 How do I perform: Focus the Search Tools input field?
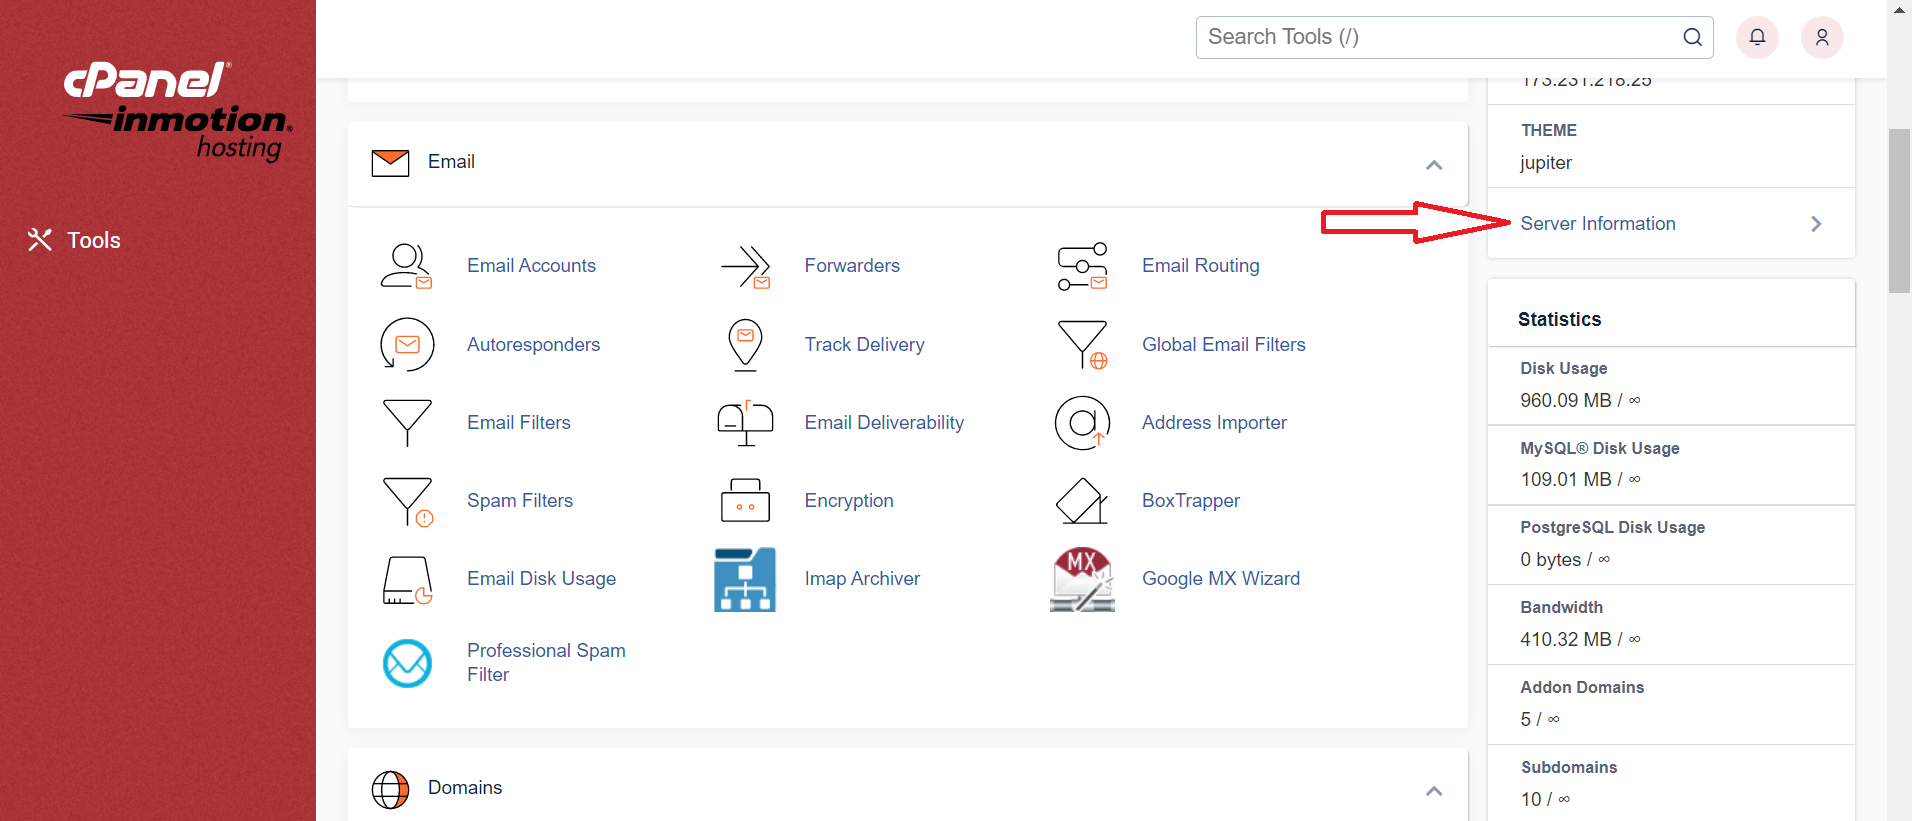(1440, 38)
